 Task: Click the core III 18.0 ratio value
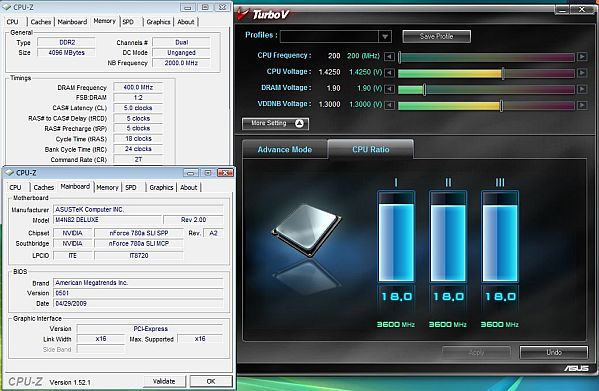500,297
